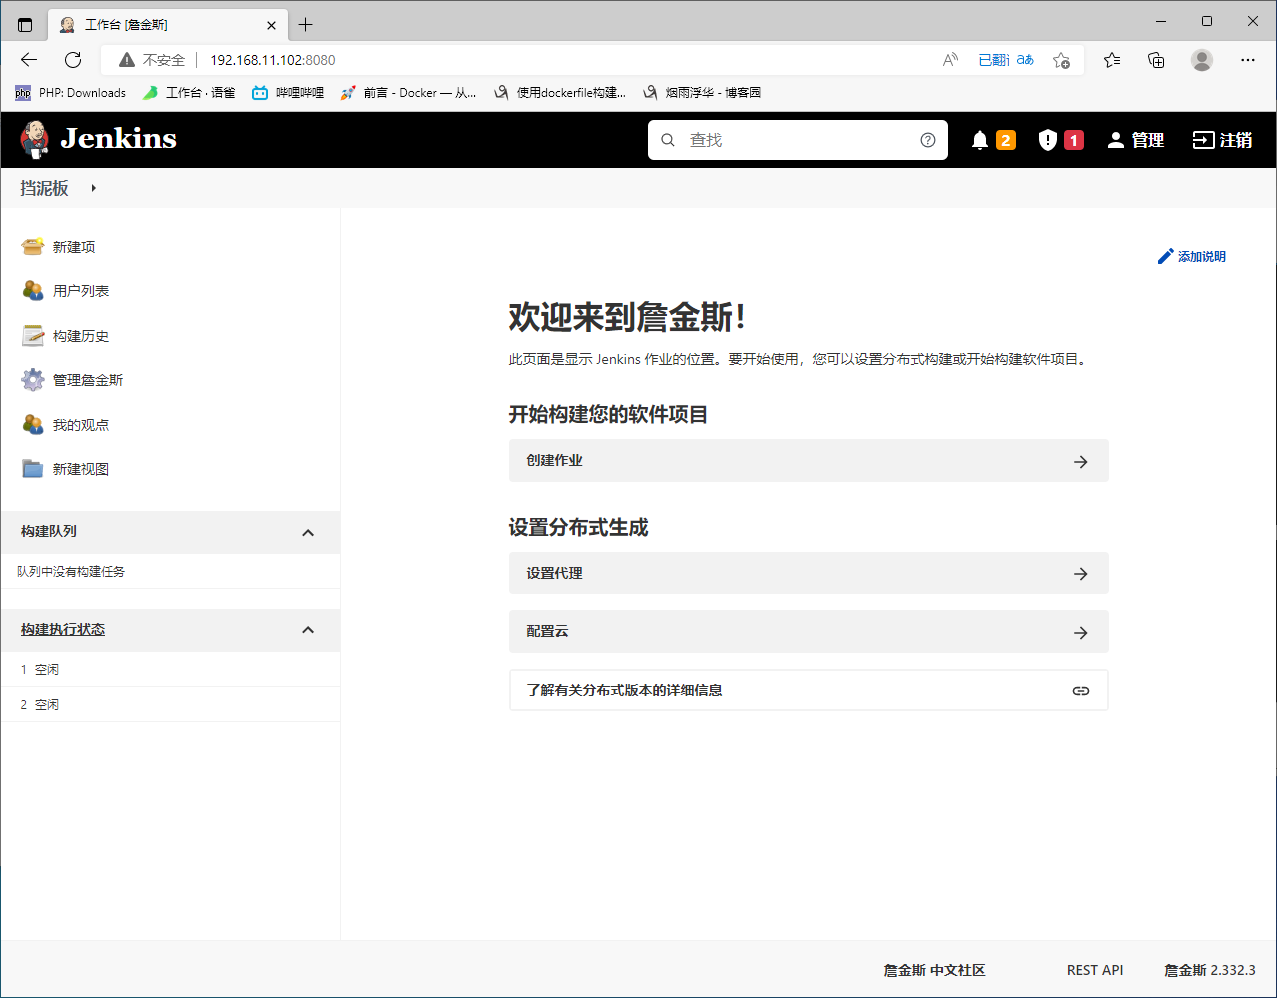Screen dimensions: 1277x998
Task: Open the 我的观点 sidebar link
Action: coord(81,425)
